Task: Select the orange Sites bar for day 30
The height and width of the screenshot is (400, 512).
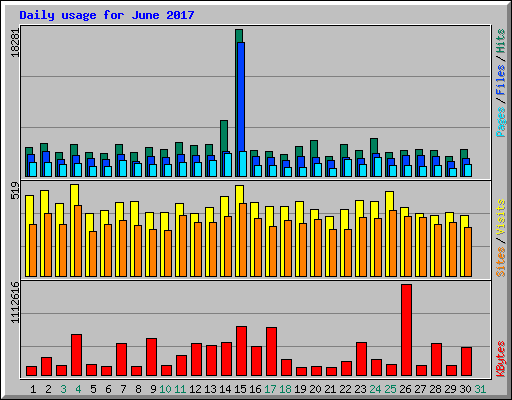Action: point(468,252)
